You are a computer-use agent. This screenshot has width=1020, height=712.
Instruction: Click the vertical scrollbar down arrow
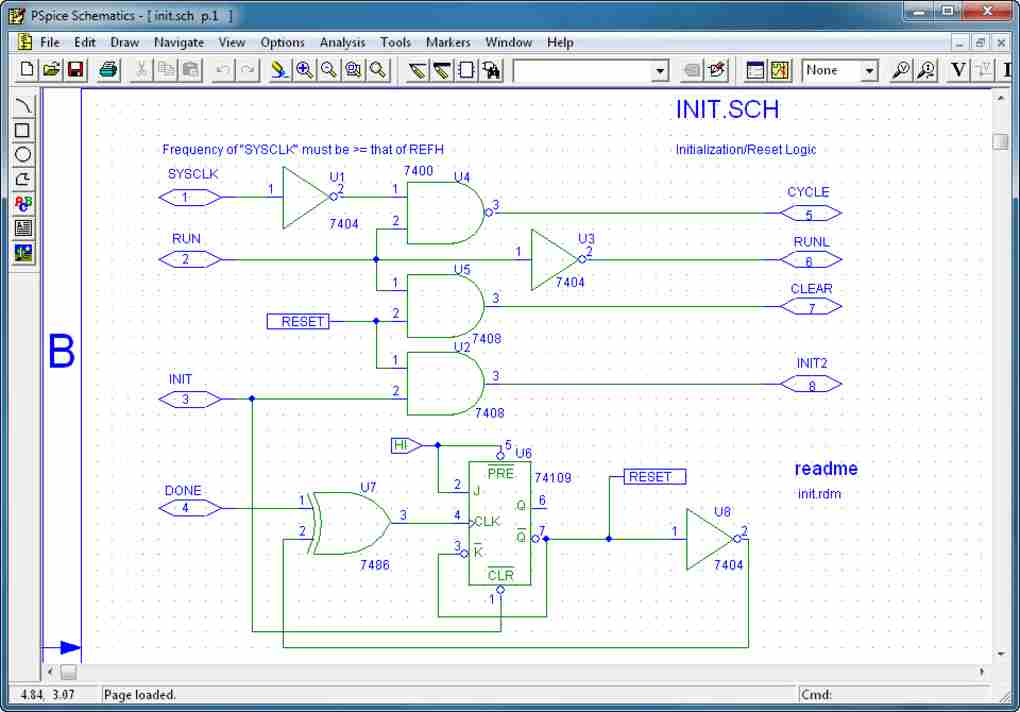pos(1000,653)
